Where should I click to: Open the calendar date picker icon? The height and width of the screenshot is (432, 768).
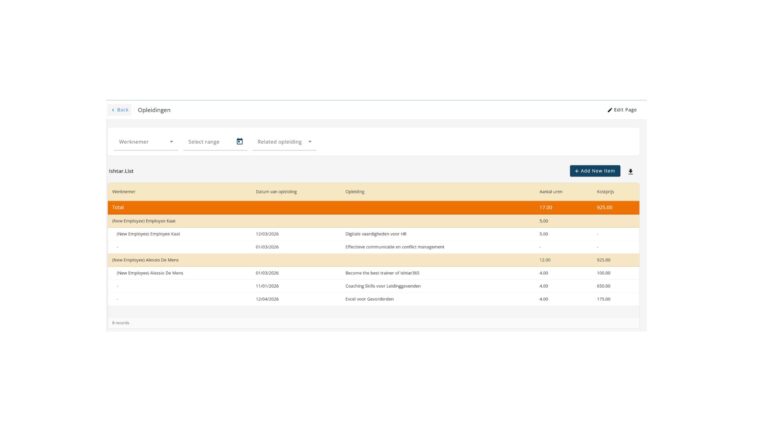pos(240,142)
